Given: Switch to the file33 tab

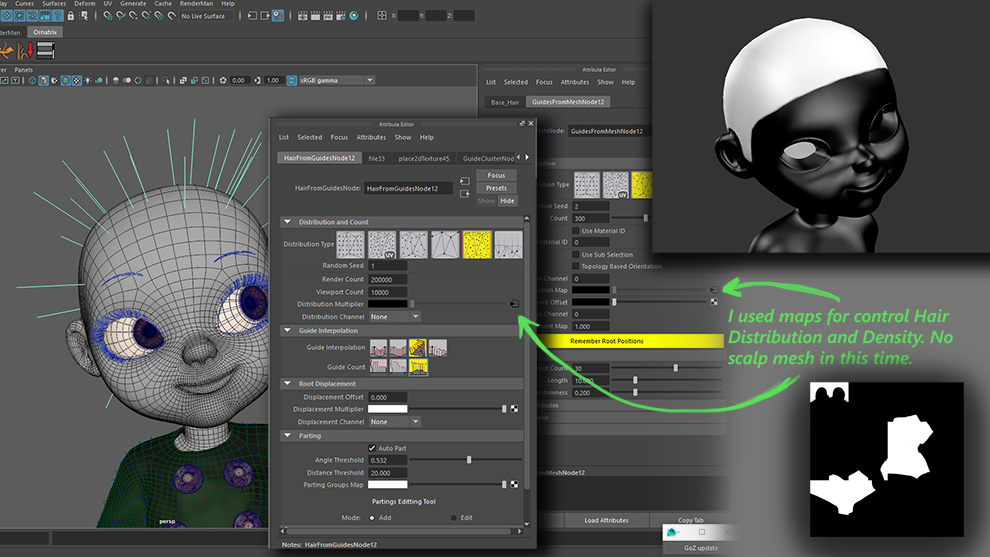Looking at the screenshot, I should 376,158.
